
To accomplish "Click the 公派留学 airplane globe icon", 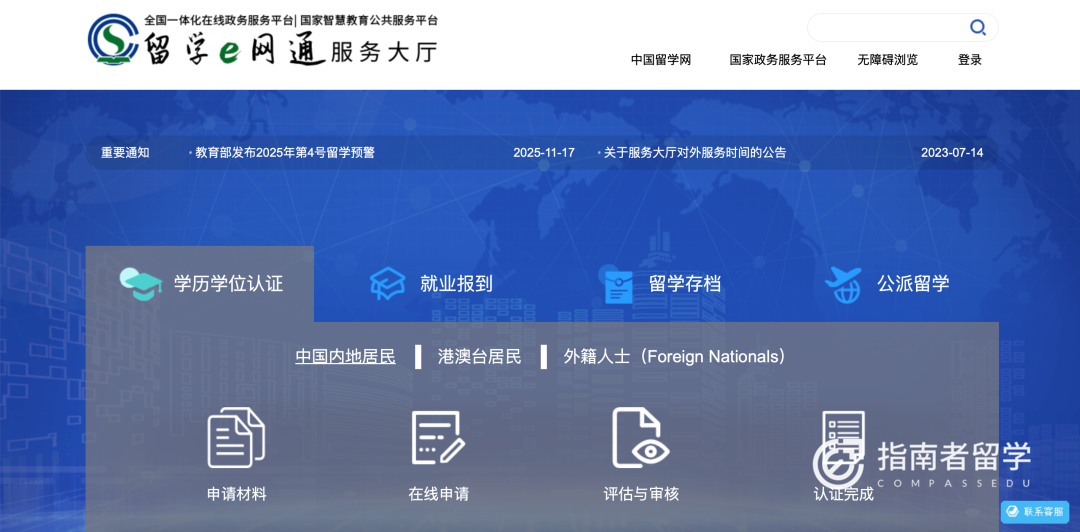I will (843, 284).
